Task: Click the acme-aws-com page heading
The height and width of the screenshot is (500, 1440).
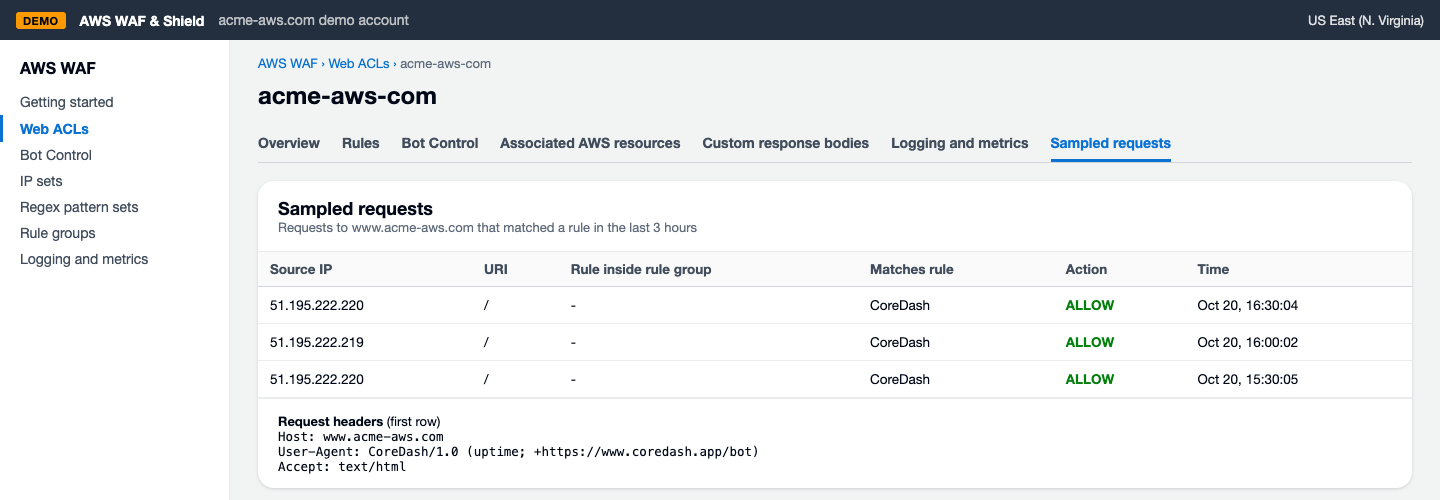Action: click(347, 96)
